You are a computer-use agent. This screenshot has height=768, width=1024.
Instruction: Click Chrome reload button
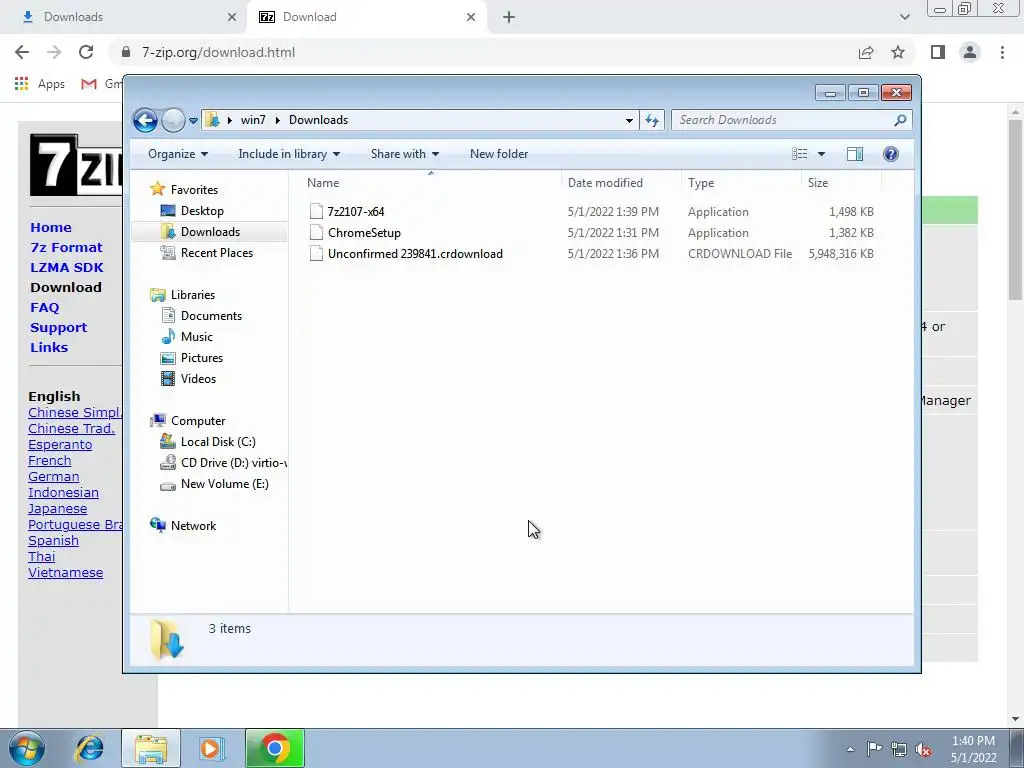(x=86, y=52)
